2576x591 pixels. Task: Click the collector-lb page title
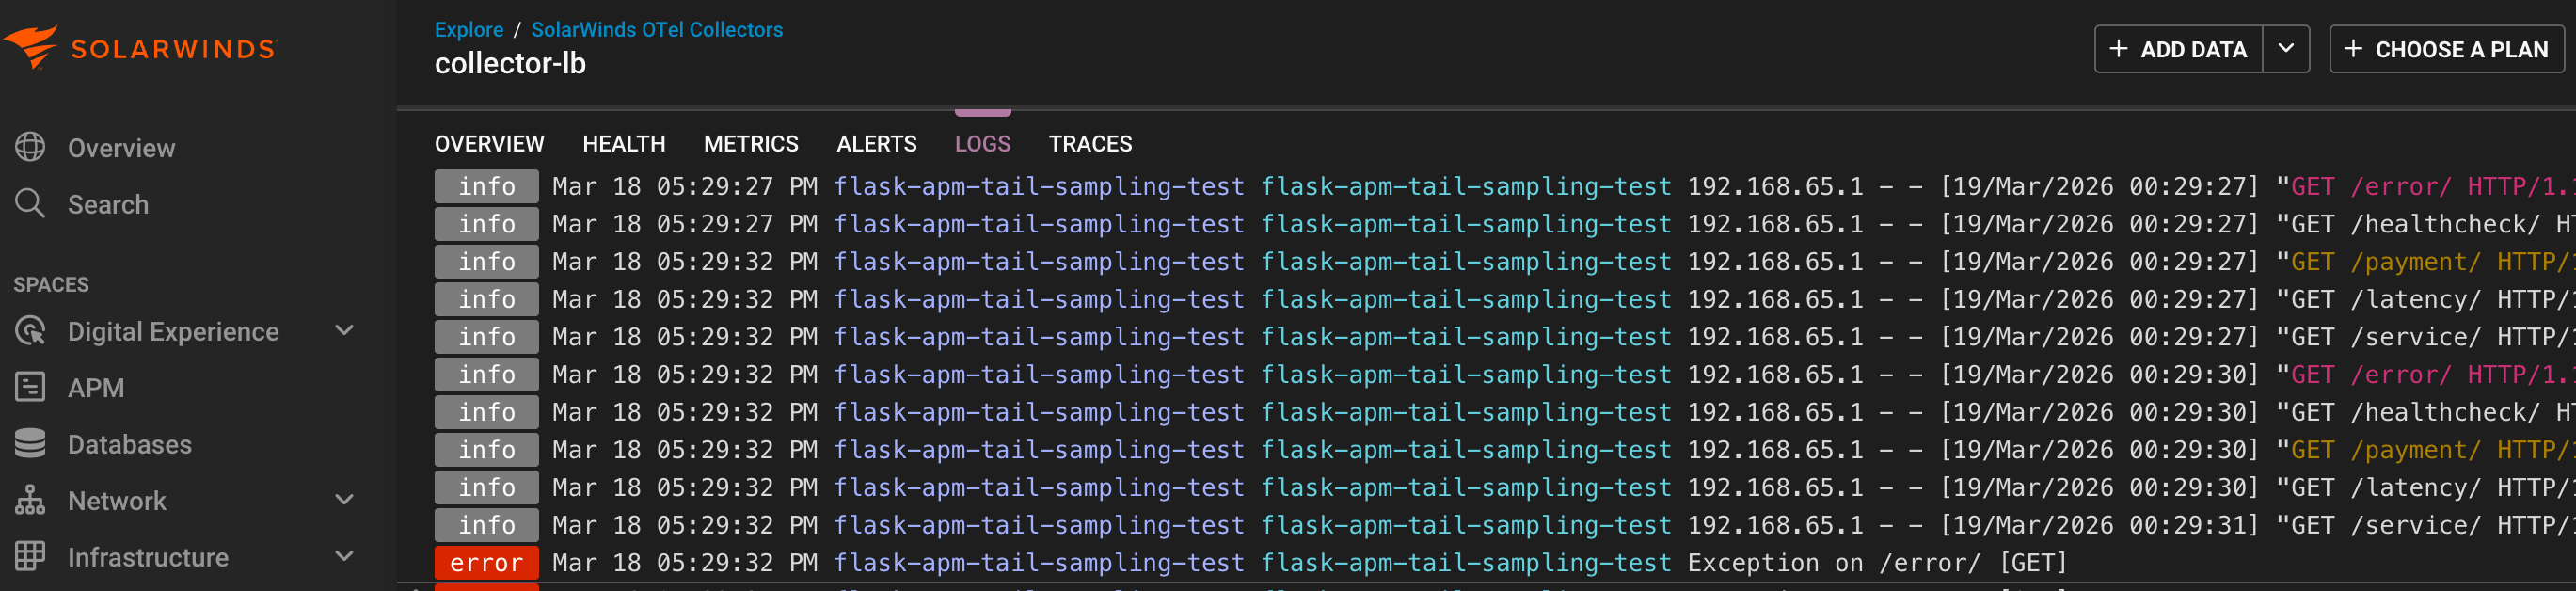tap(510, 64)
